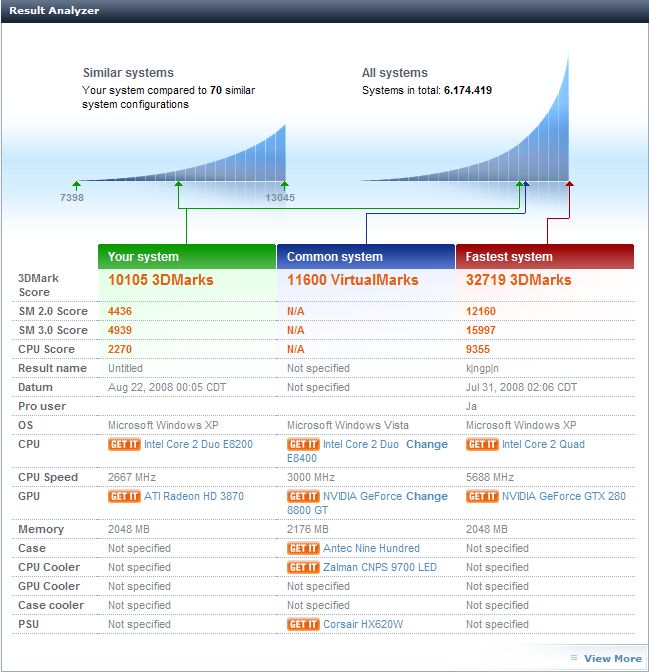Click the Microsoft Windows Vista entry
Image resolution: width=649 pixels, height=672 pixels.
pyautogui.click(x=348, y=425)
